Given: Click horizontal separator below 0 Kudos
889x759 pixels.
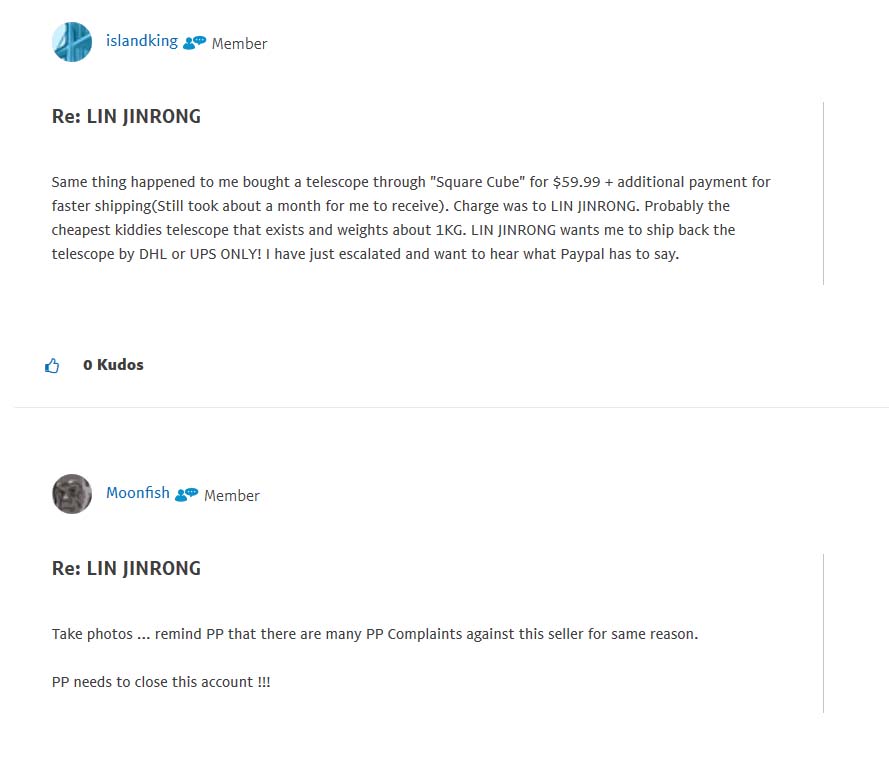Looking at the screenshot, I should (450, 407).
